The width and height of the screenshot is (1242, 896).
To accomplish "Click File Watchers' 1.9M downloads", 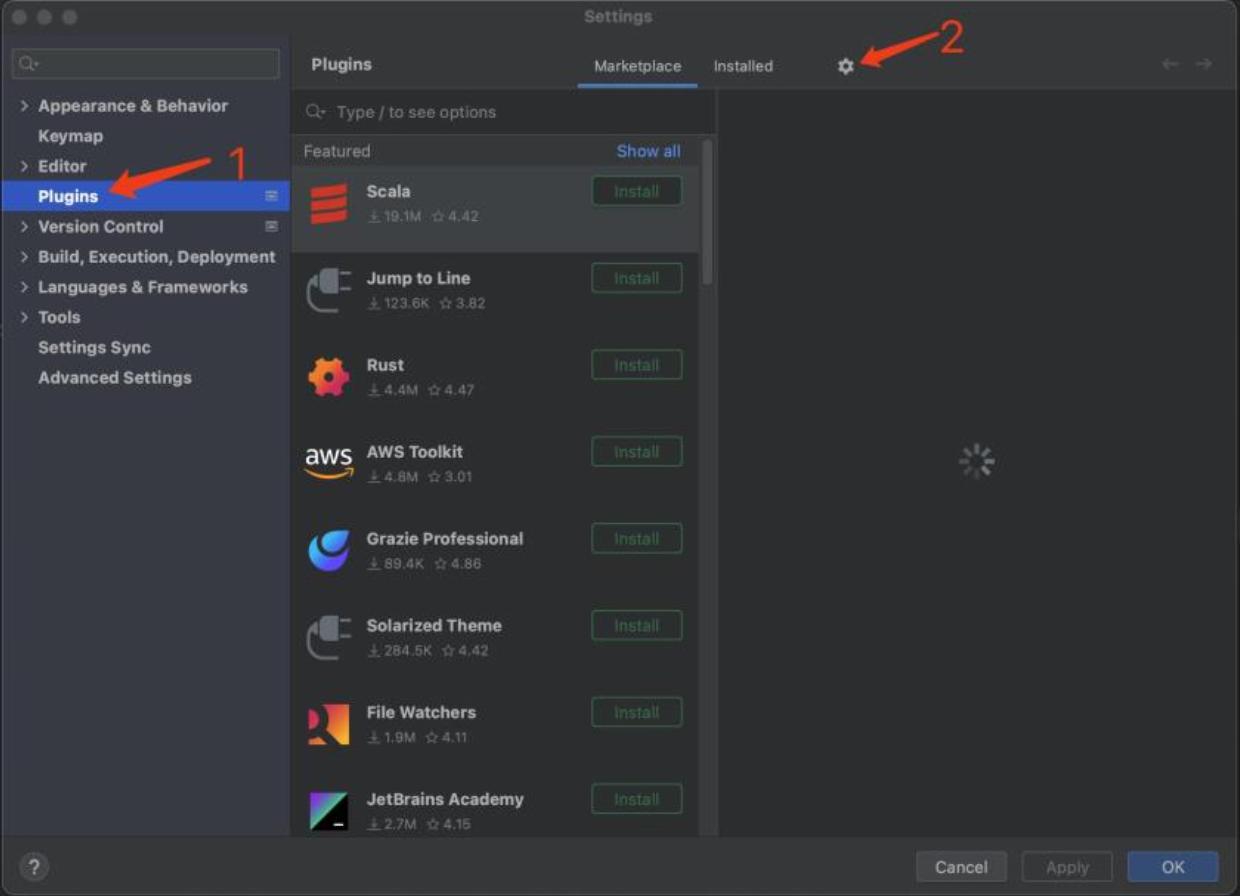I will [x=392, y=738].
